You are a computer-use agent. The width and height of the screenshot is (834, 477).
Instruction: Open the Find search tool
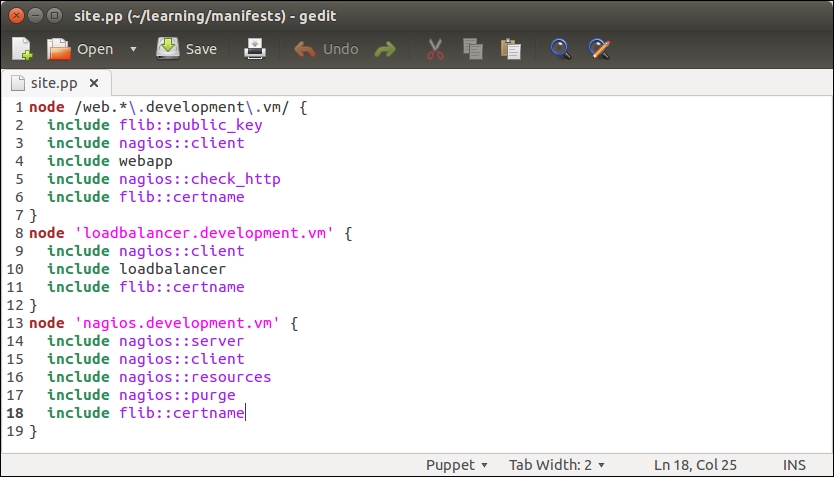click(x=561, y=49)
